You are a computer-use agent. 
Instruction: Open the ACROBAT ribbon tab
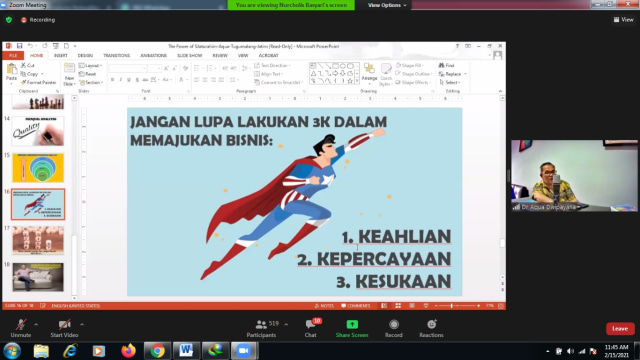pyautogui.click(x=268, y=56)
